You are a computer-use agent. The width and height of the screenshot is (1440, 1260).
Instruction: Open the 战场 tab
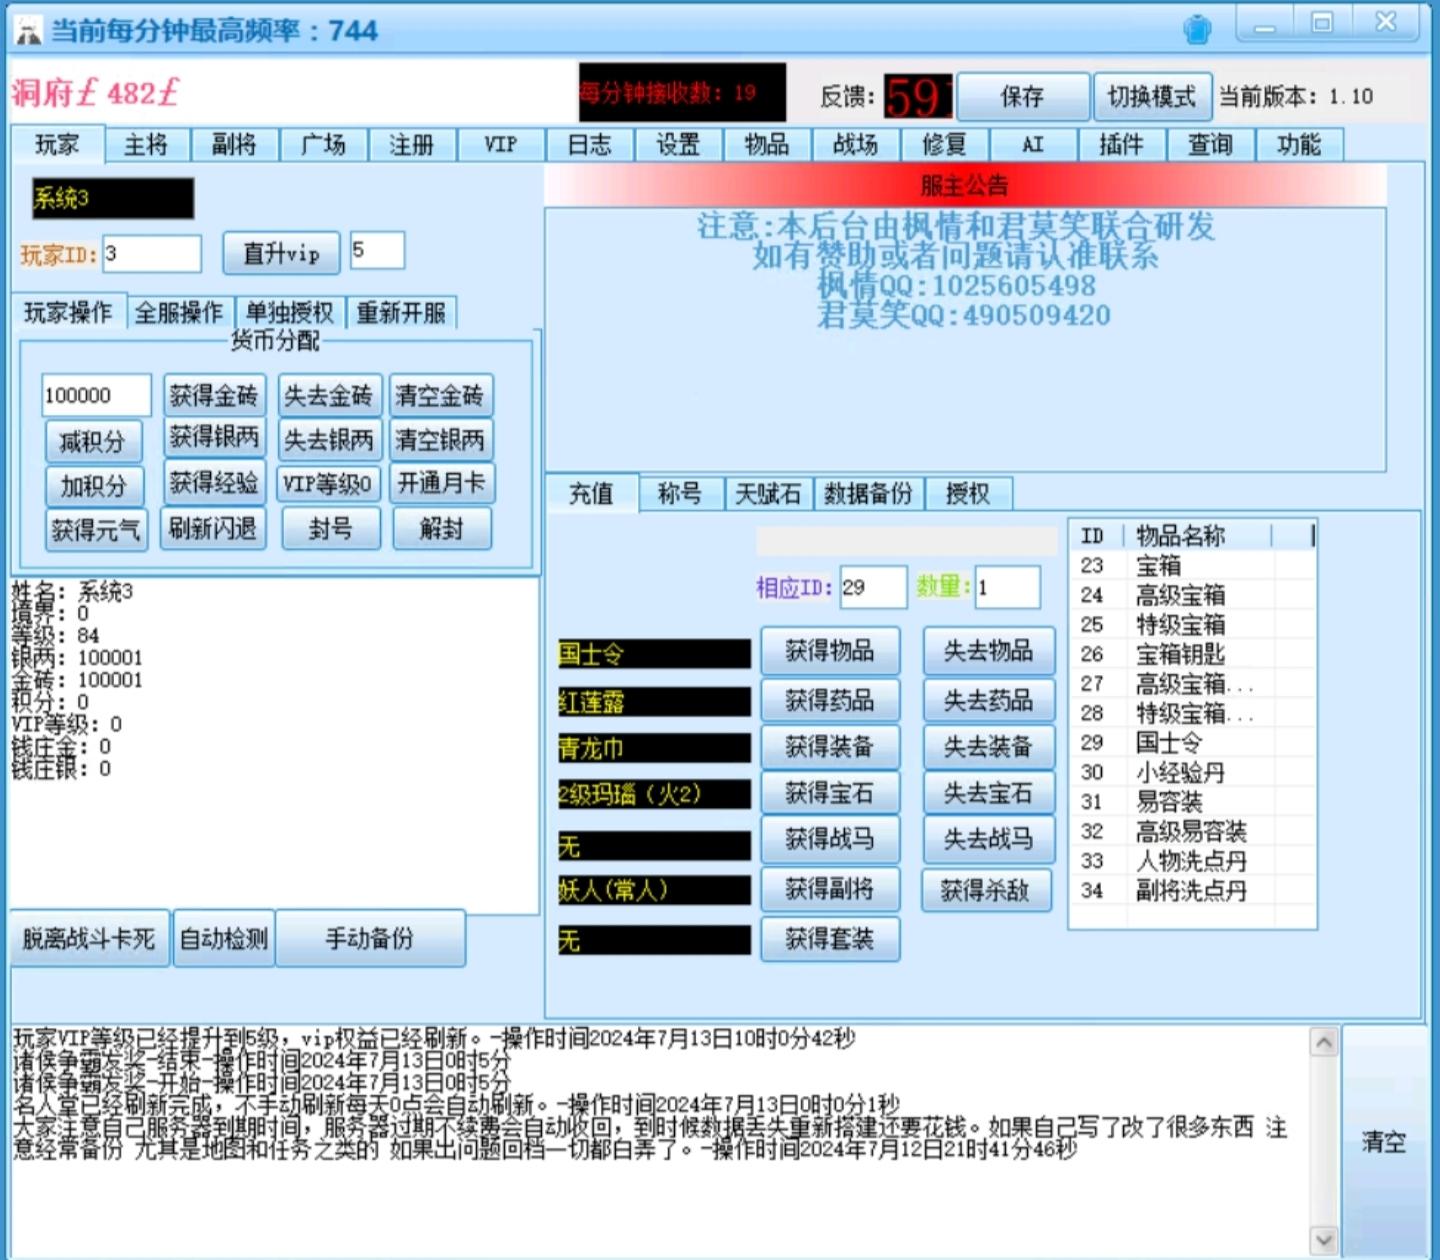[855, 145]
